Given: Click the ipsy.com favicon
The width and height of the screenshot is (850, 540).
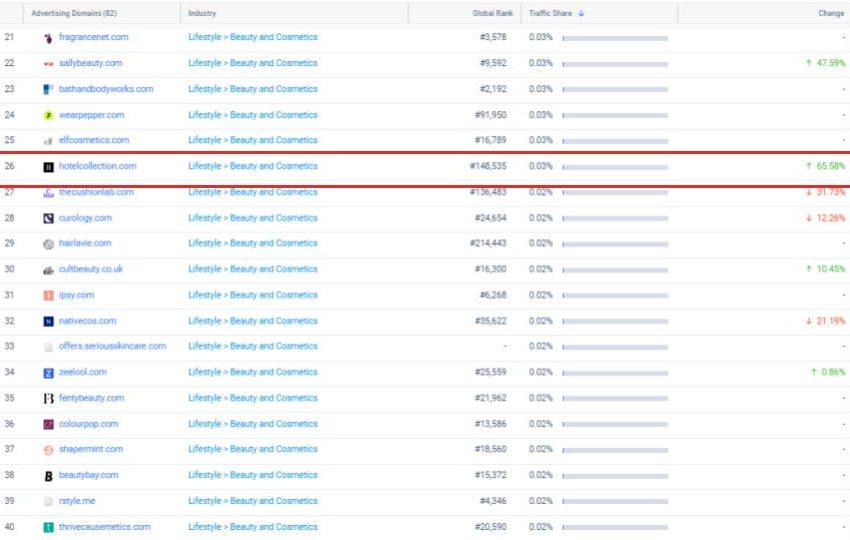Looking at the screenshot, I should click(48, 295).
